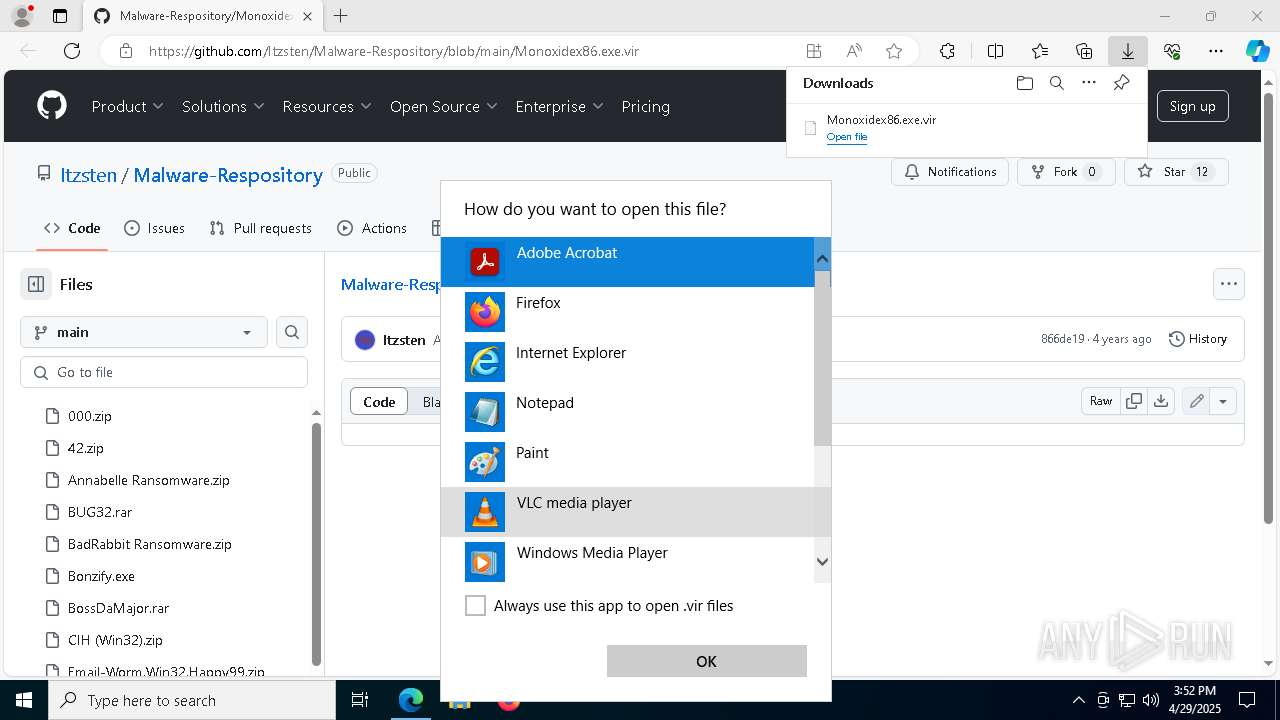Open 000.zip in file tree
1280x720 pixels.
point(89,416)
